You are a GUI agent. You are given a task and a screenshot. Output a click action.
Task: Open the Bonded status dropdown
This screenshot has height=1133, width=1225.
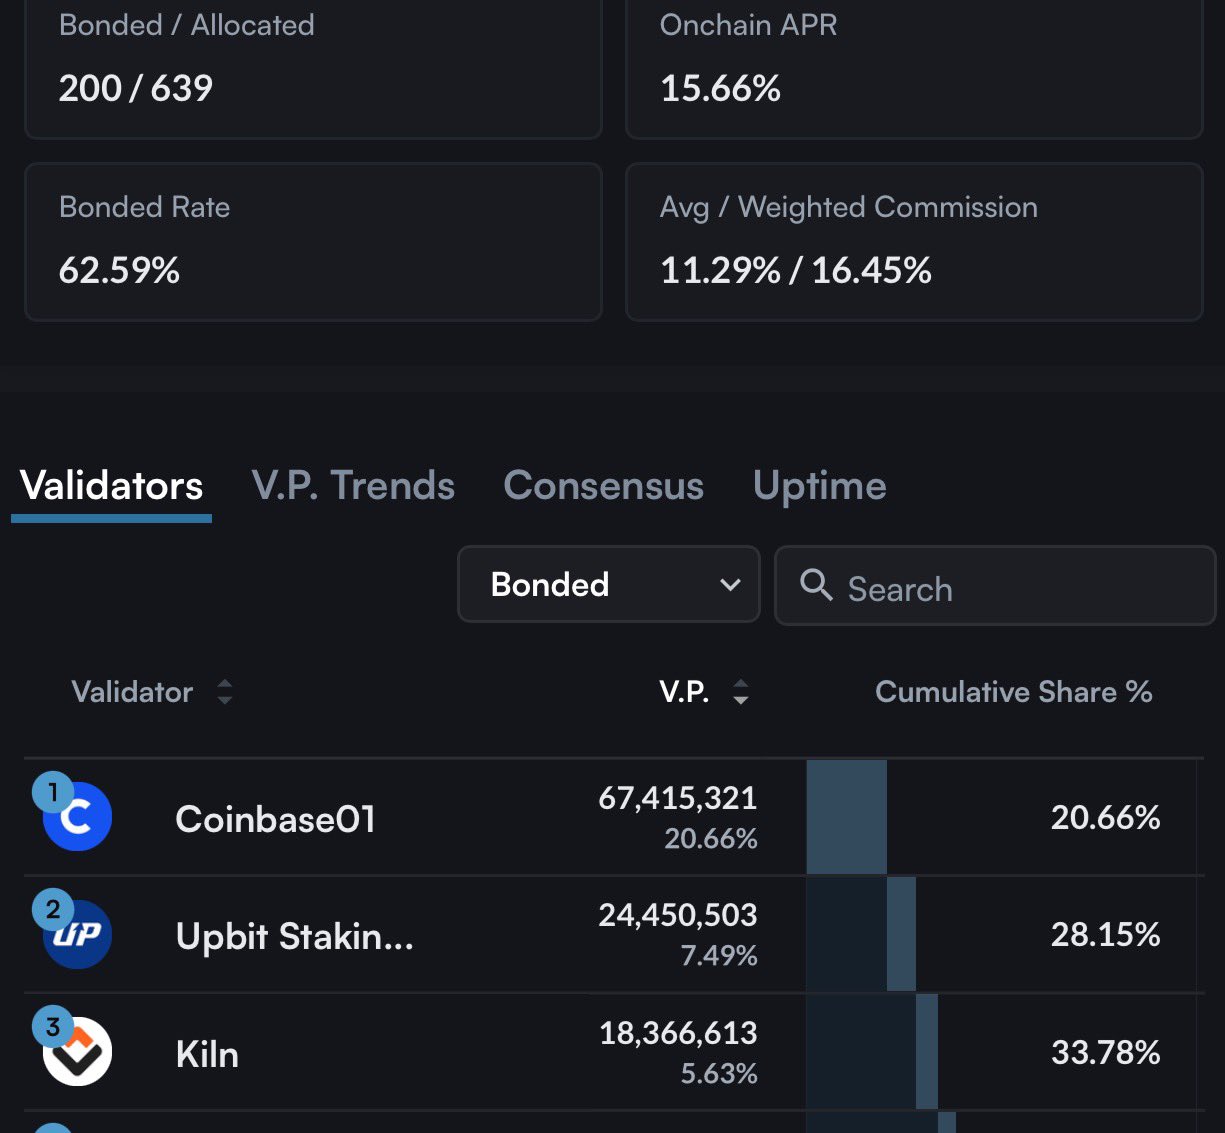point(609,584)
